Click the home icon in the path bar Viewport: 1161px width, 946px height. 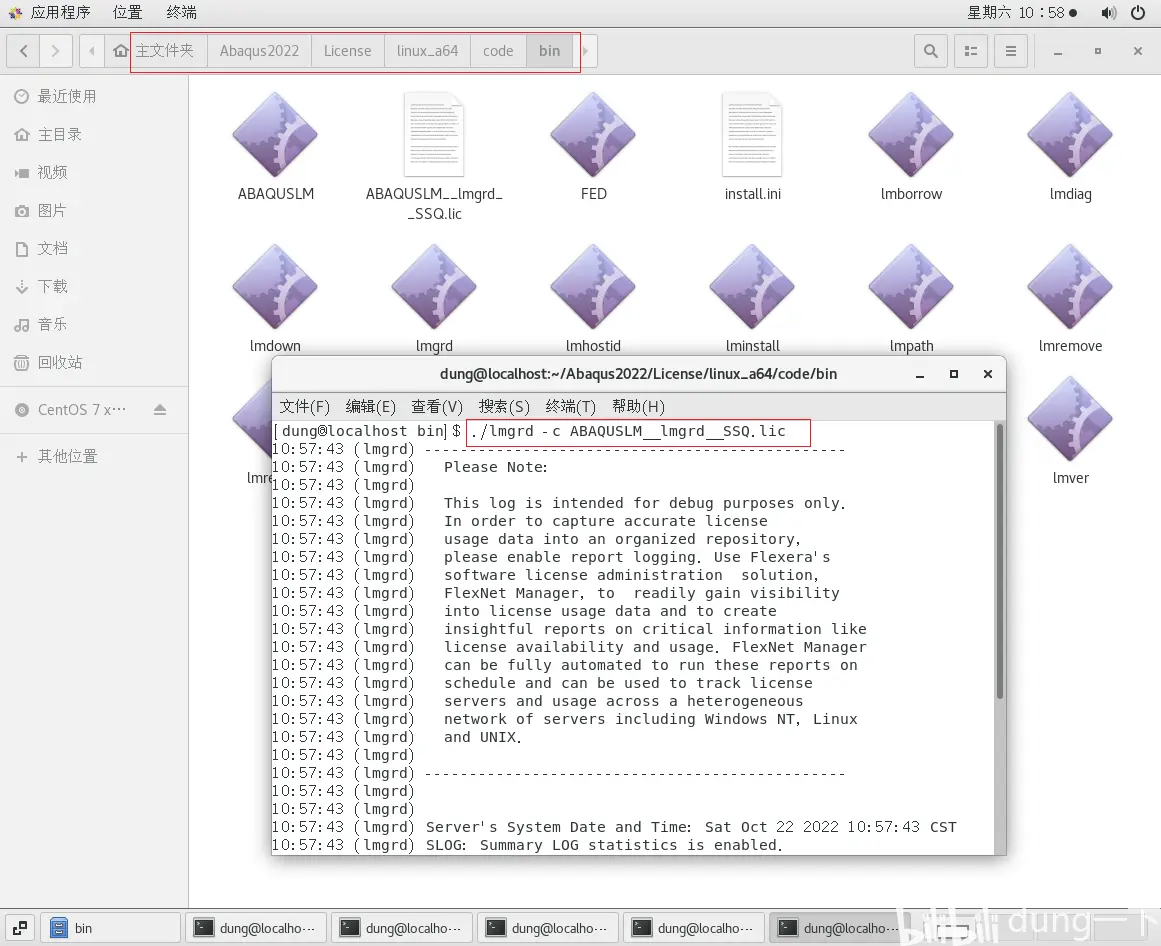(120, 51)
